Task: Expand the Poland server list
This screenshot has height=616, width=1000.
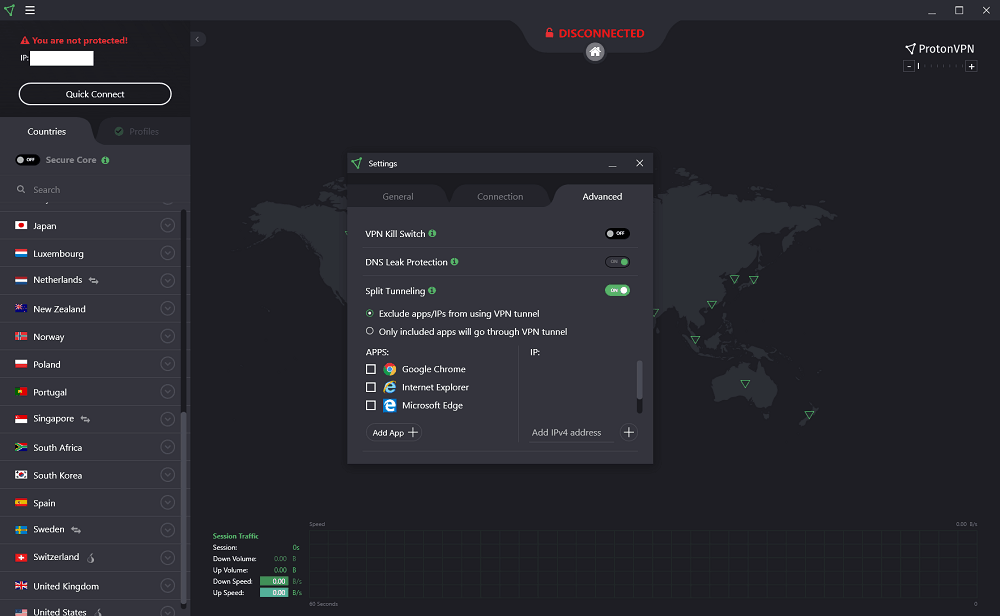Action: (168, 364)
